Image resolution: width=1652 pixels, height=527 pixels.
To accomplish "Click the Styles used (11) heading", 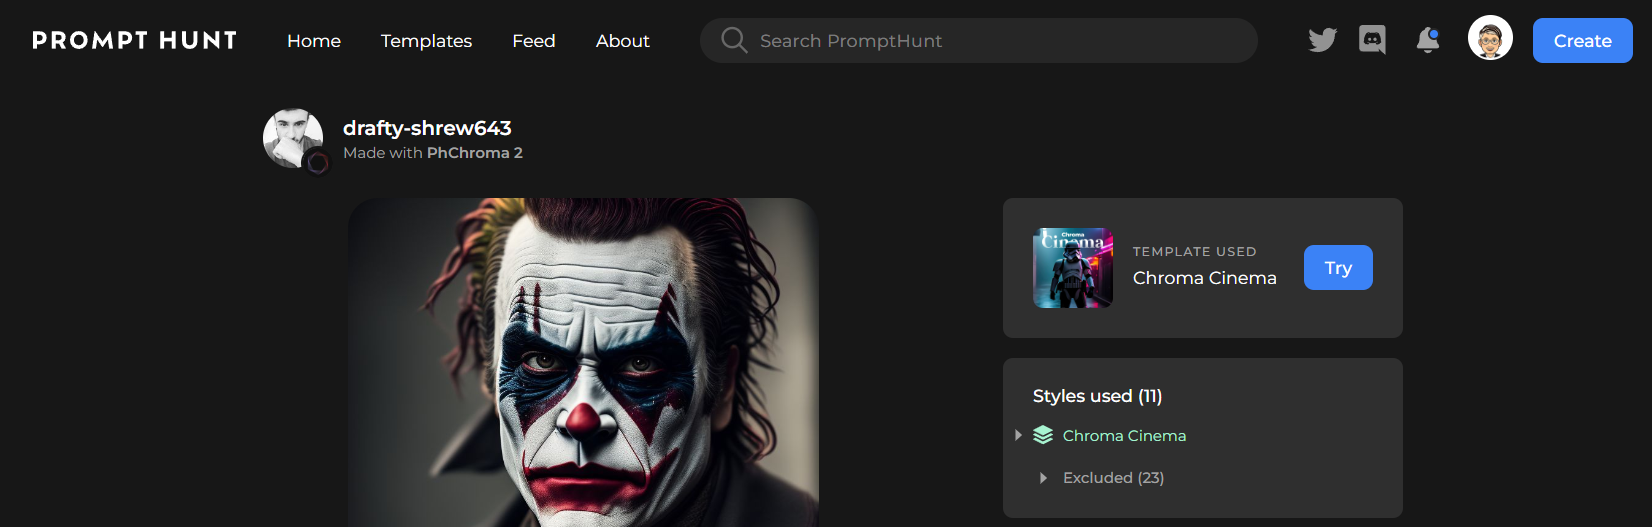I will (x=1097, y=396).
